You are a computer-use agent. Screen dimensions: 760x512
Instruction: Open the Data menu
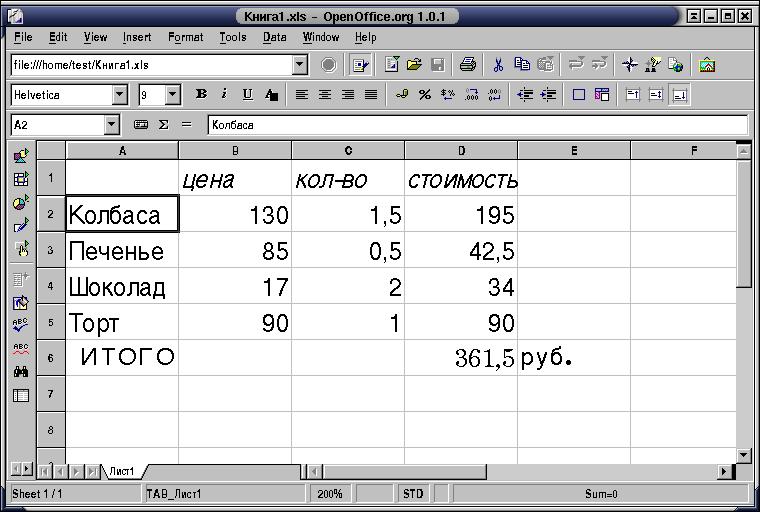(274, 37)
